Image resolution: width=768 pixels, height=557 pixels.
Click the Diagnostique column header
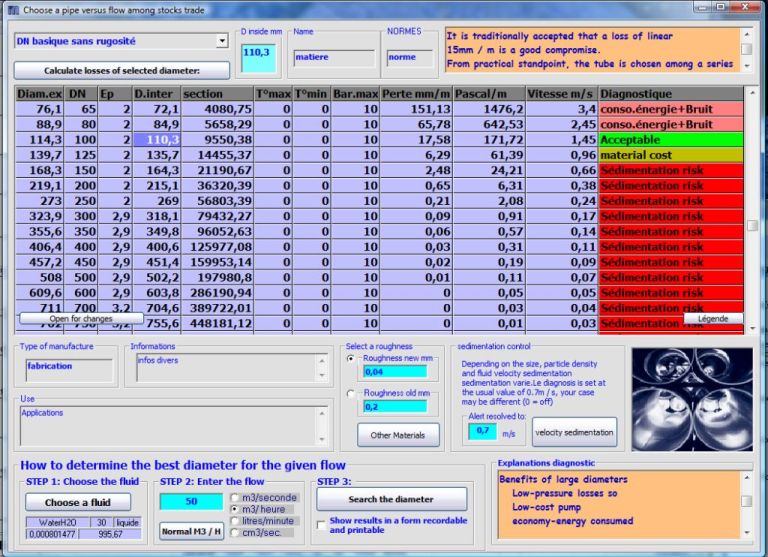(x=671, y=94)
